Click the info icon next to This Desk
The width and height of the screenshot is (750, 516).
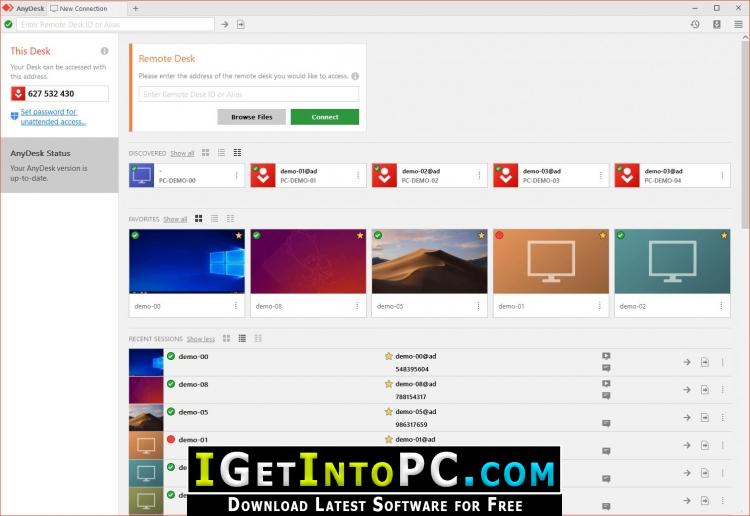(x=104, y=51)
